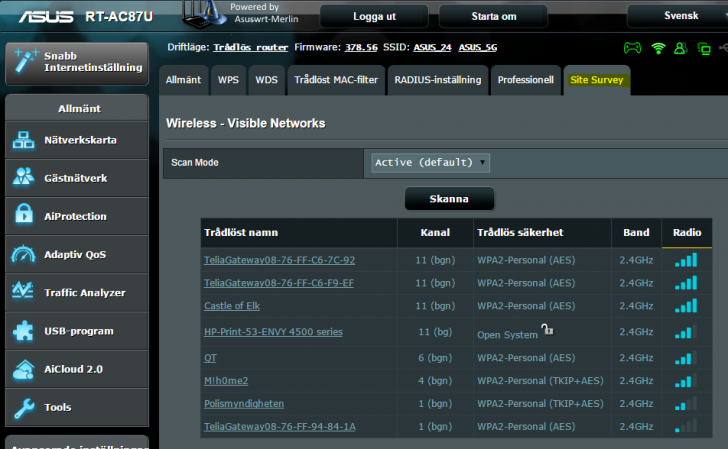Screen dimensions: 728x449
Task: Click the Trådlös router mode link
Action: [250, 47]
